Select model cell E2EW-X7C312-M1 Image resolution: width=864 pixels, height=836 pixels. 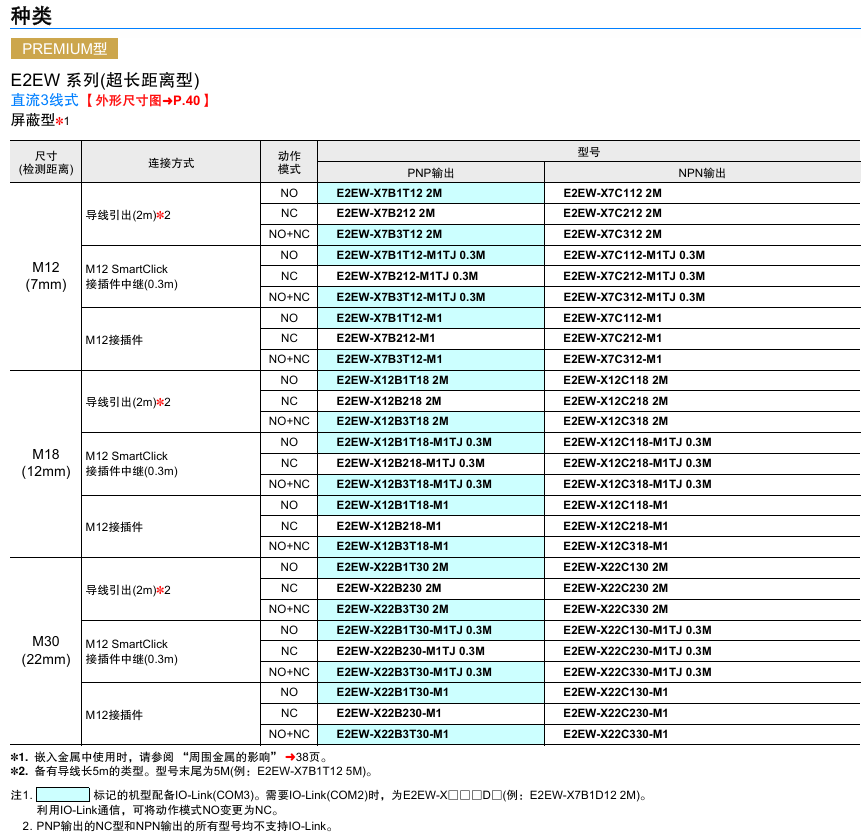click(612, 359)
